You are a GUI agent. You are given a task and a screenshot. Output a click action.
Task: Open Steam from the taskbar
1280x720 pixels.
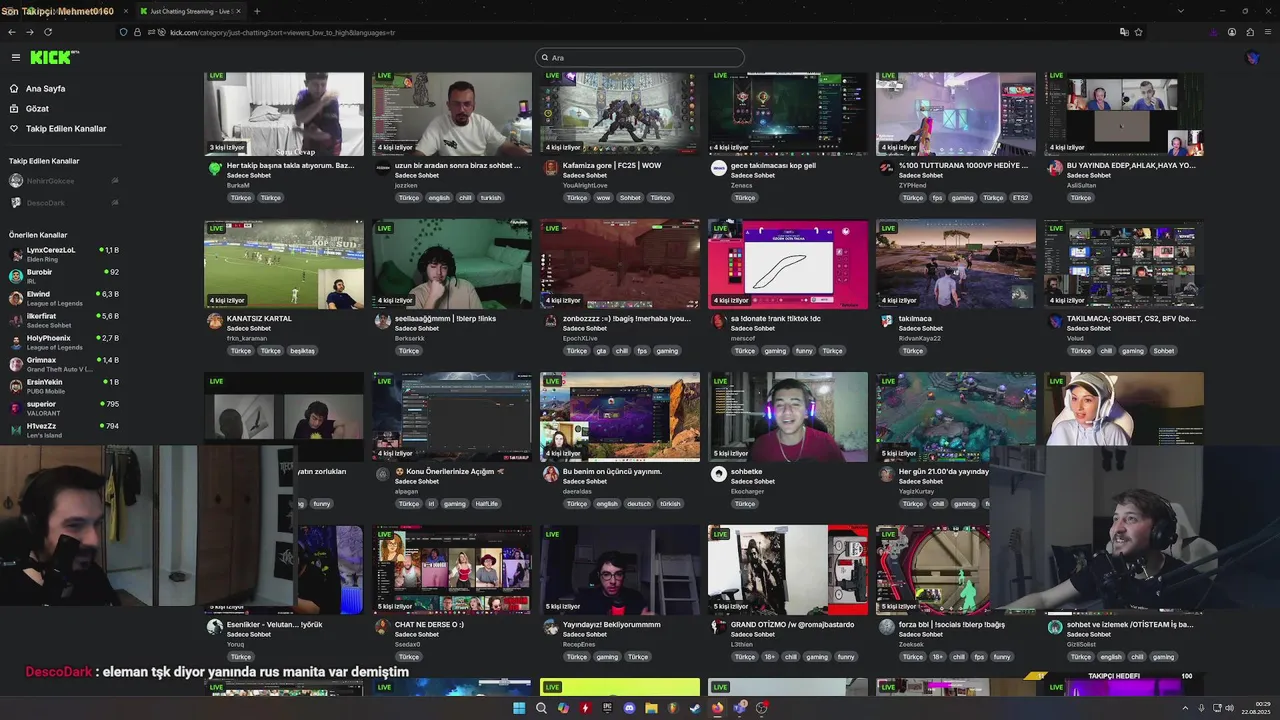(x=695, y=708)
